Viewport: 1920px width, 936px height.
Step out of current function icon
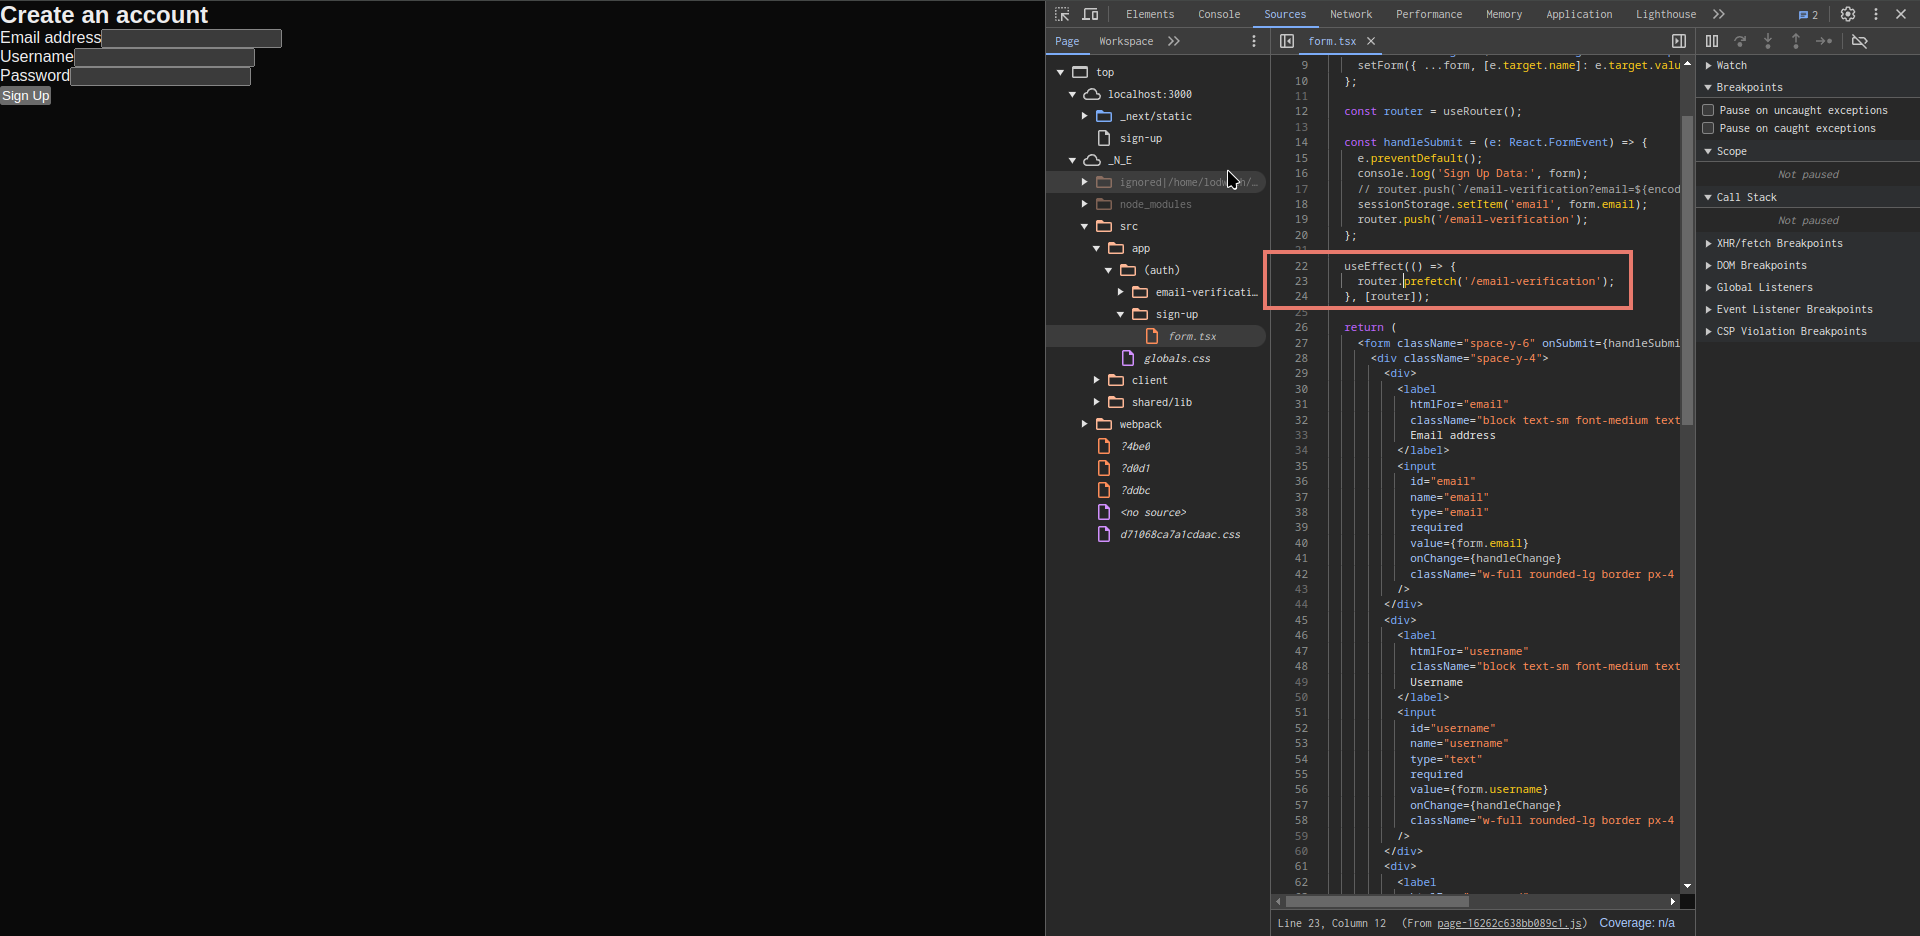click(x=1796, y=41)
